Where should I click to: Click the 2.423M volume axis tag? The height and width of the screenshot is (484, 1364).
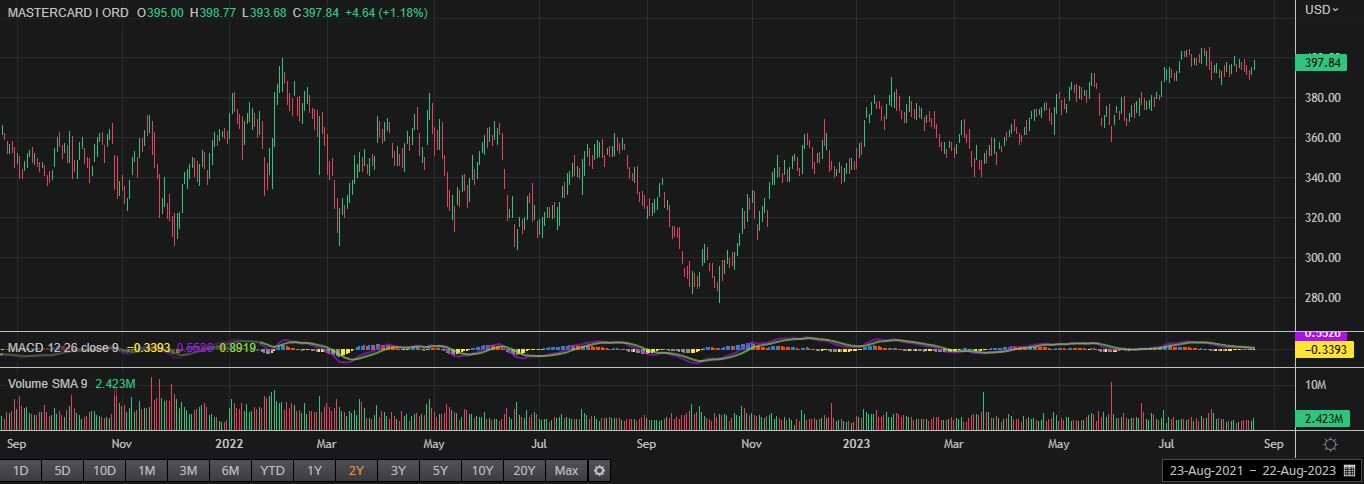(x=1322, y=419)
